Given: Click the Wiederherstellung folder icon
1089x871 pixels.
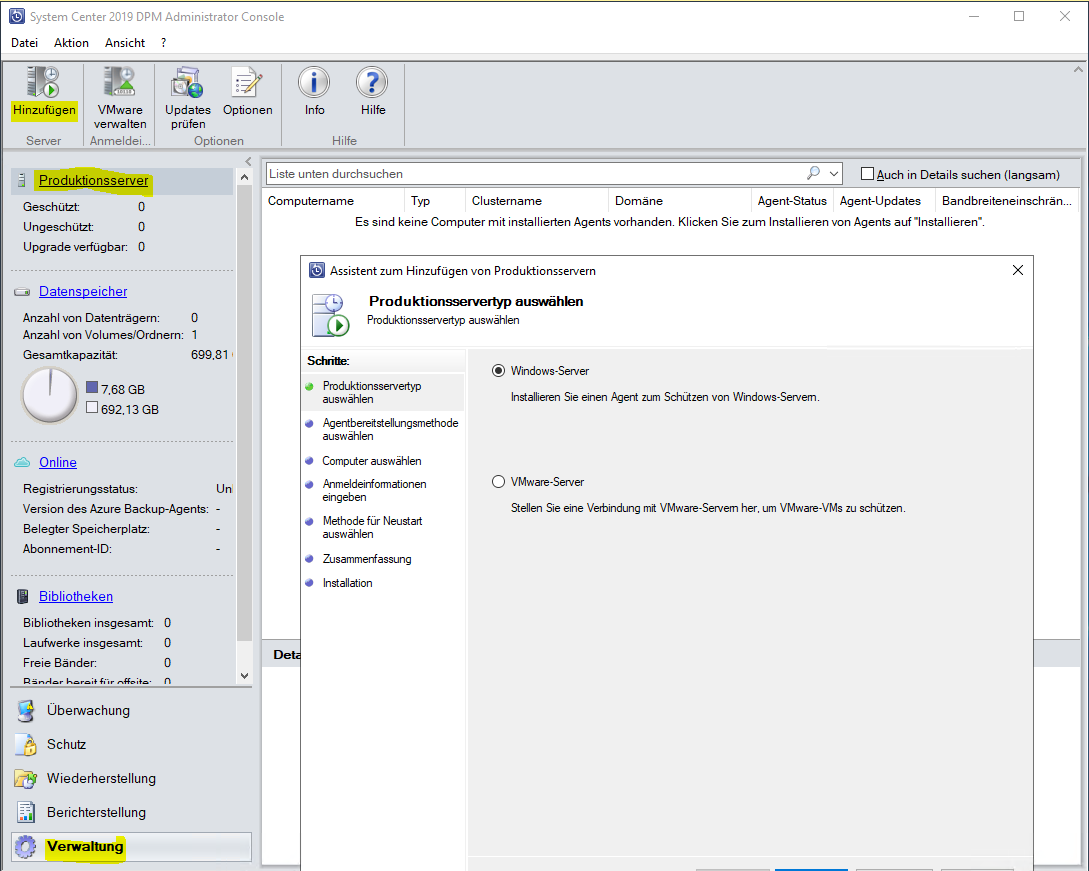Looking at the screenshot, I should (26, 779).
